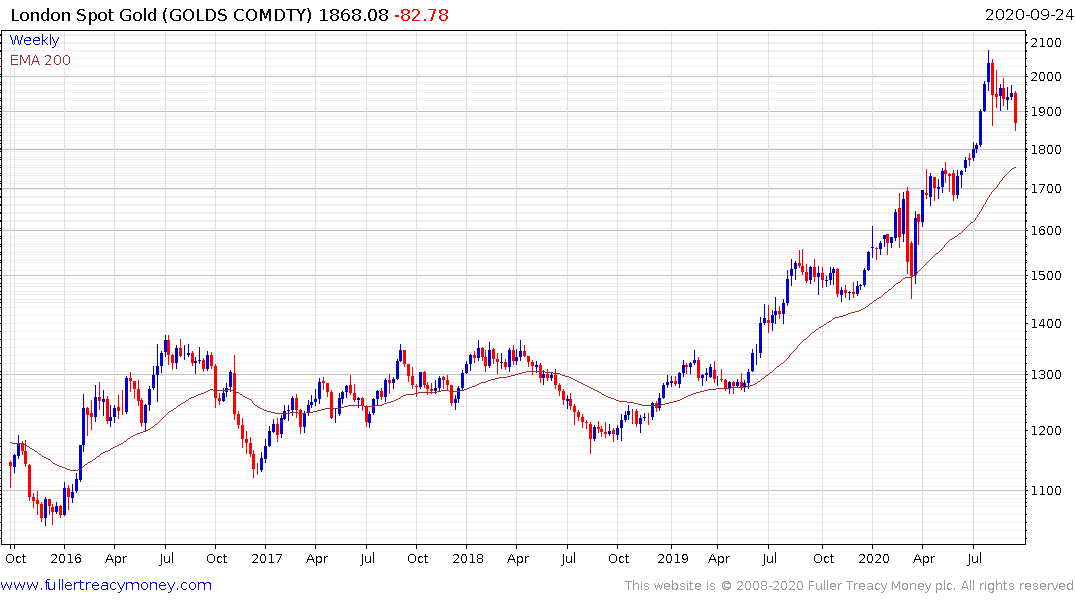Click the 1600 price axis label
The image size is (1075, 600).
1046,231
